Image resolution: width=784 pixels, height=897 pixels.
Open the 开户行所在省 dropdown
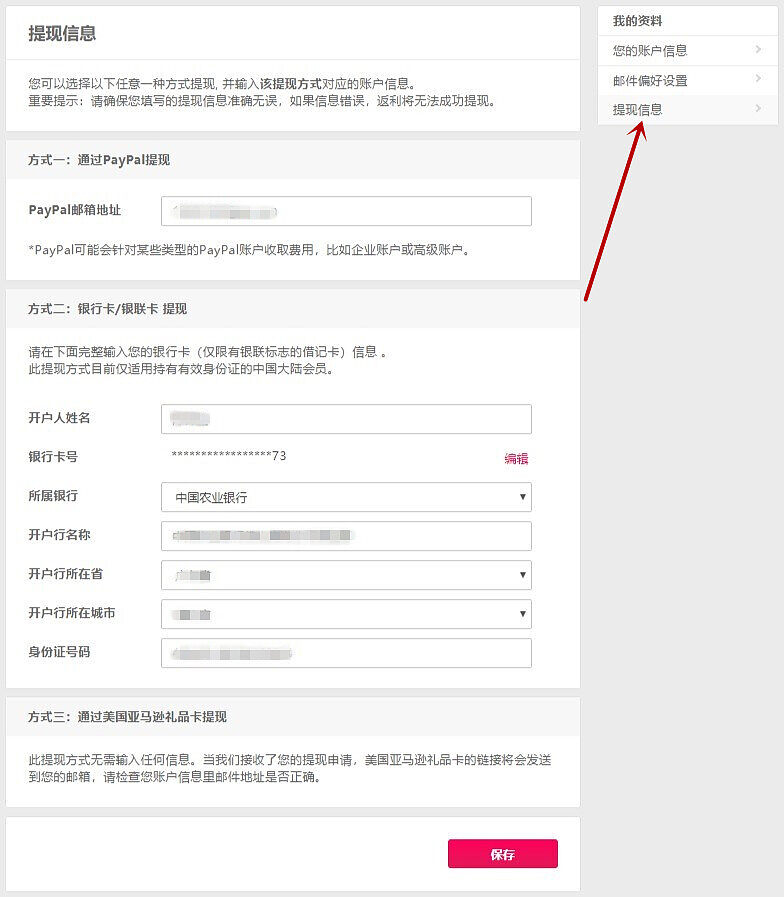click(x=346, y=575)
